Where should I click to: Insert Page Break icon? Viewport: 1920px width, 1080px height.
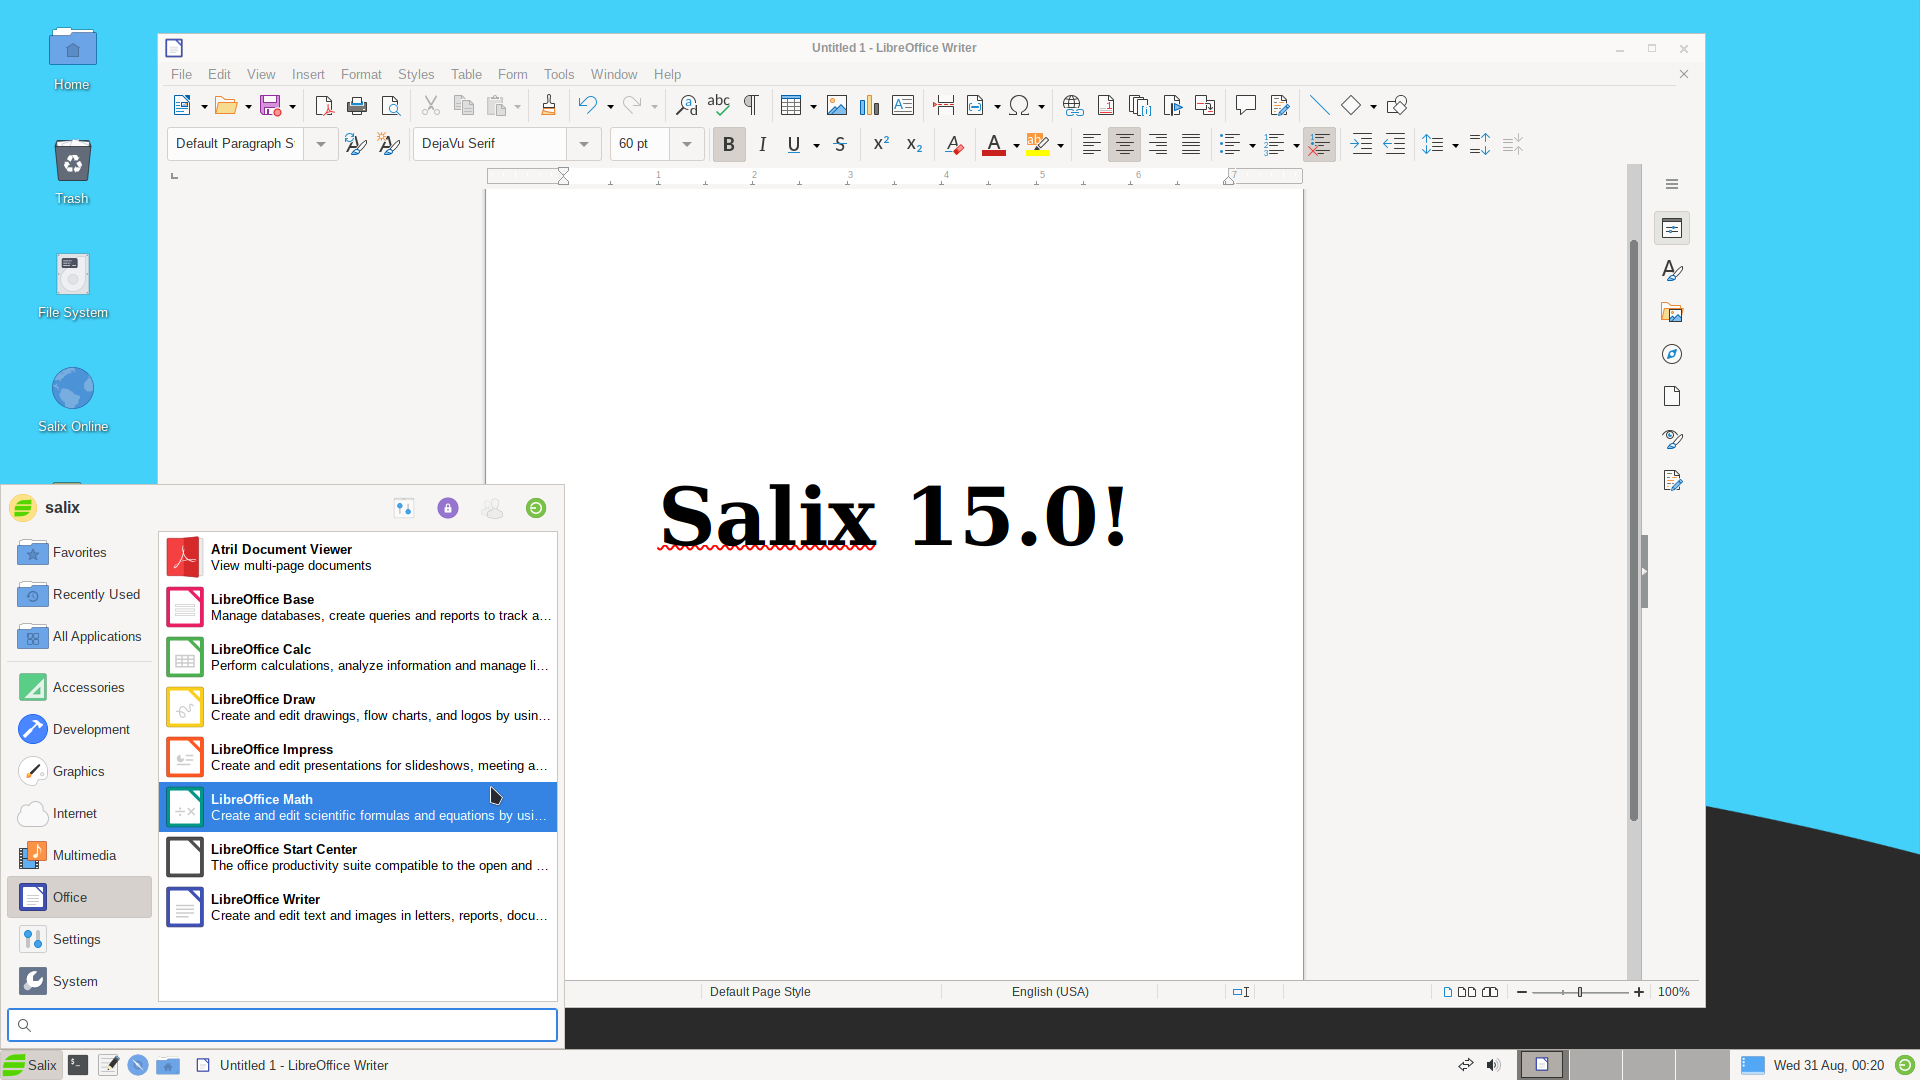[943, 106]
